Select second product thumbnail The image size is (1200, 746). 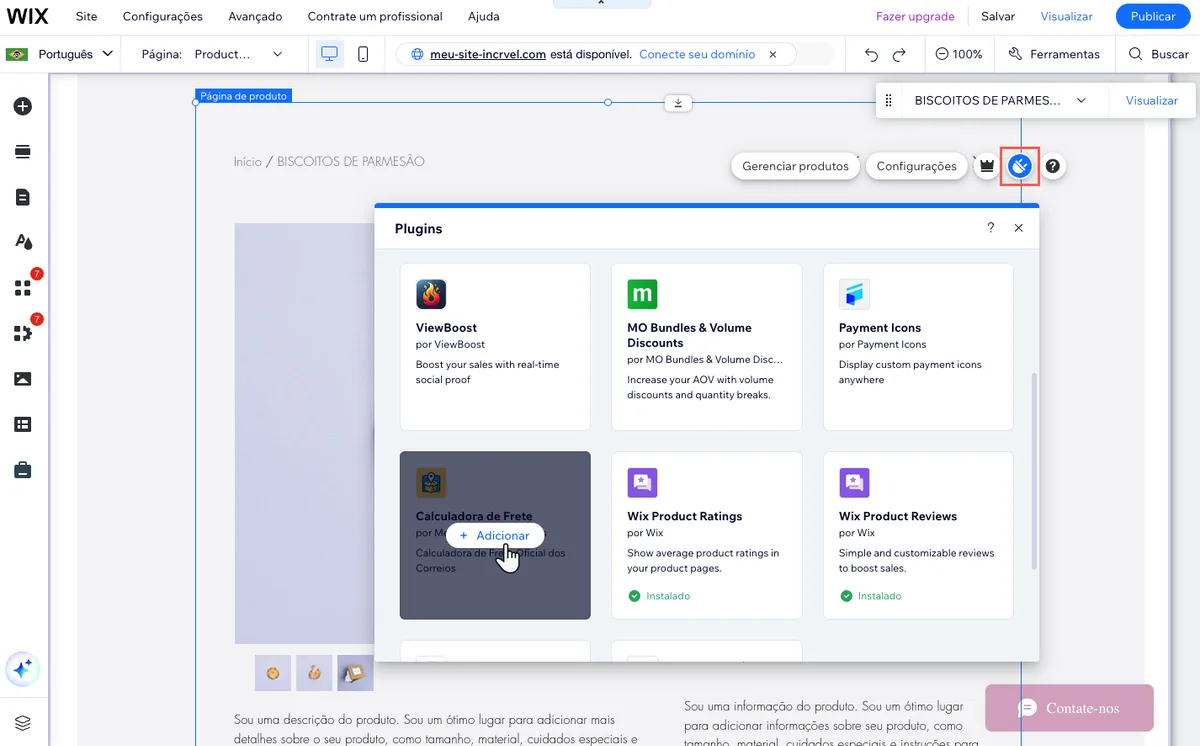(x=314, y=673)
